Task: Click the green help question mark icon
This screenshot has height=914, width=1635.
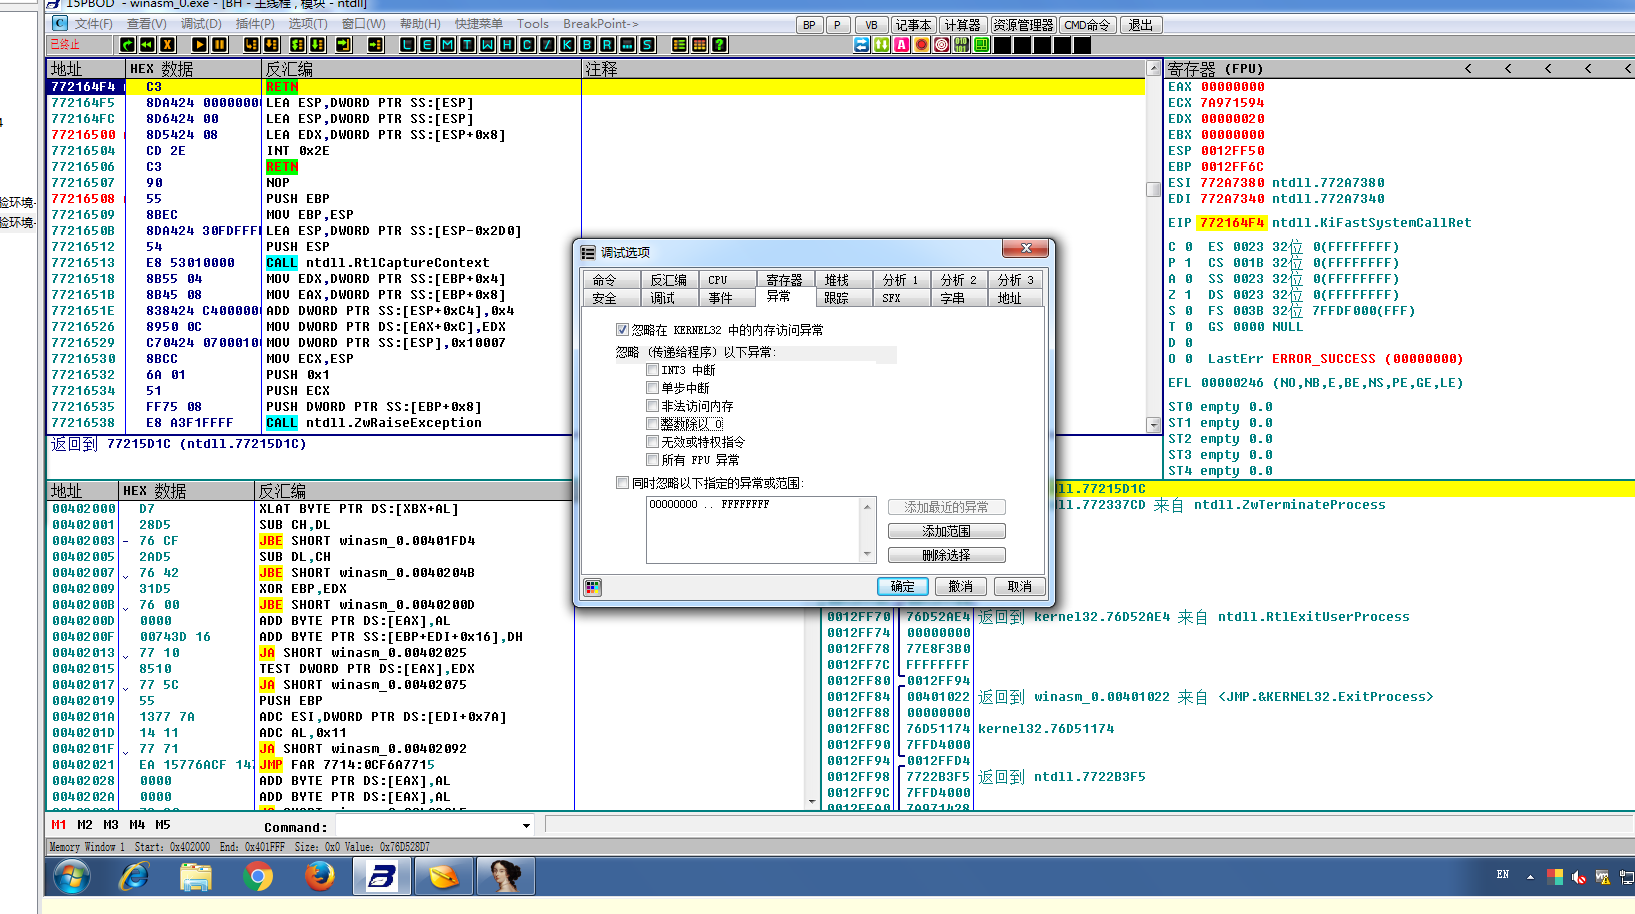Action: pos(719,45)
